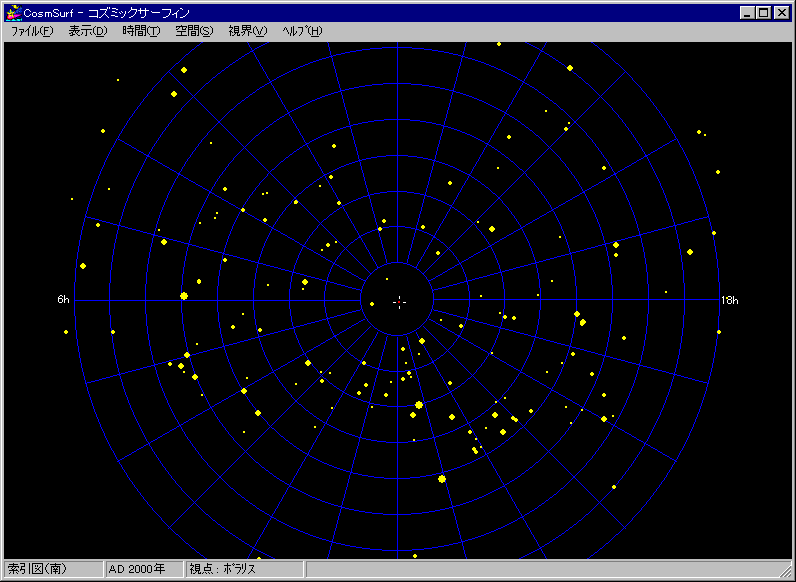
Task: Maximize the CosmSurf window
Action: 763,13
